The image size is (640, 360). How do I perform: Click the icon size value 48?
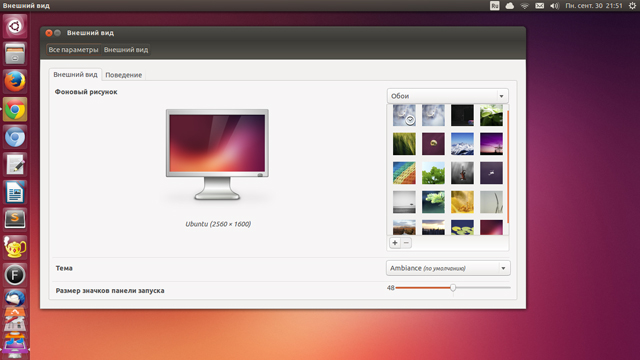coord(390,288)
